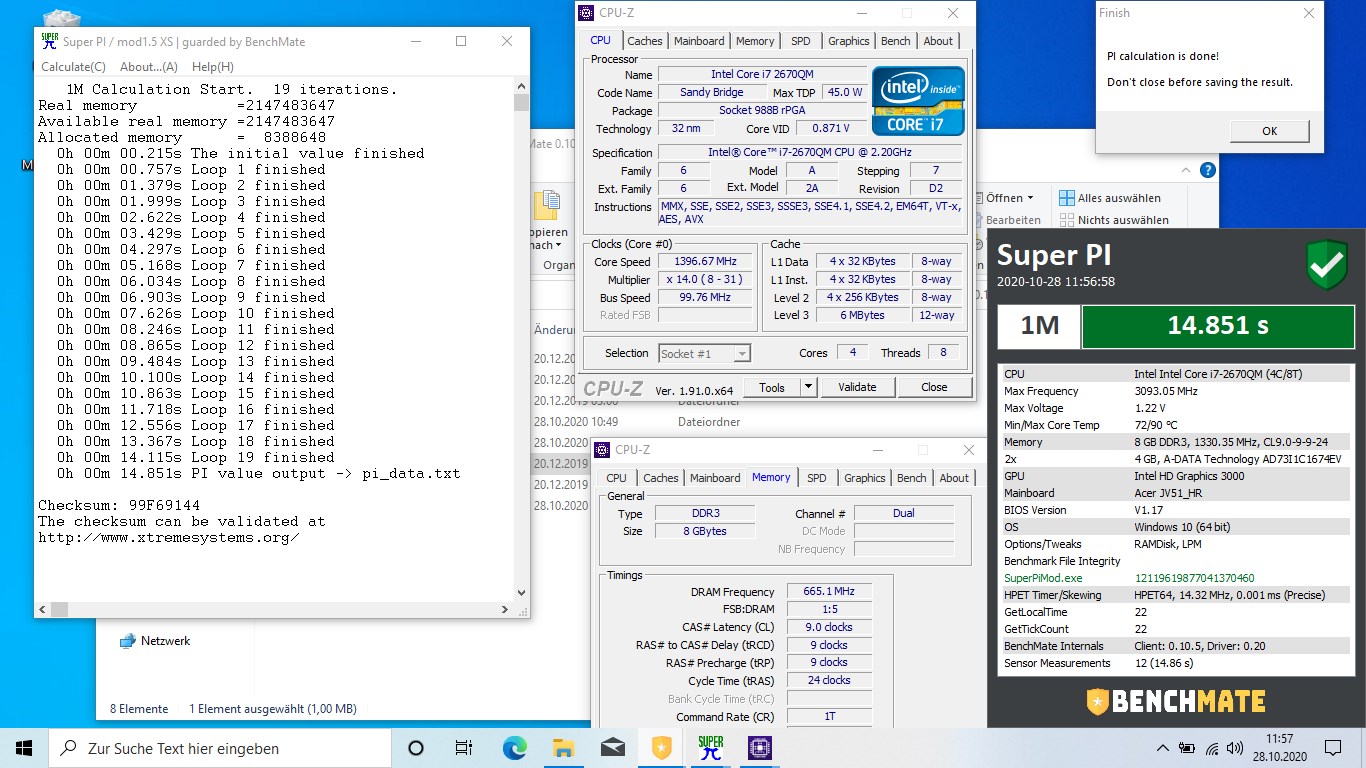Launch Microsoft Edge from taskbar
1366x768 pixels.
[514, 747]
